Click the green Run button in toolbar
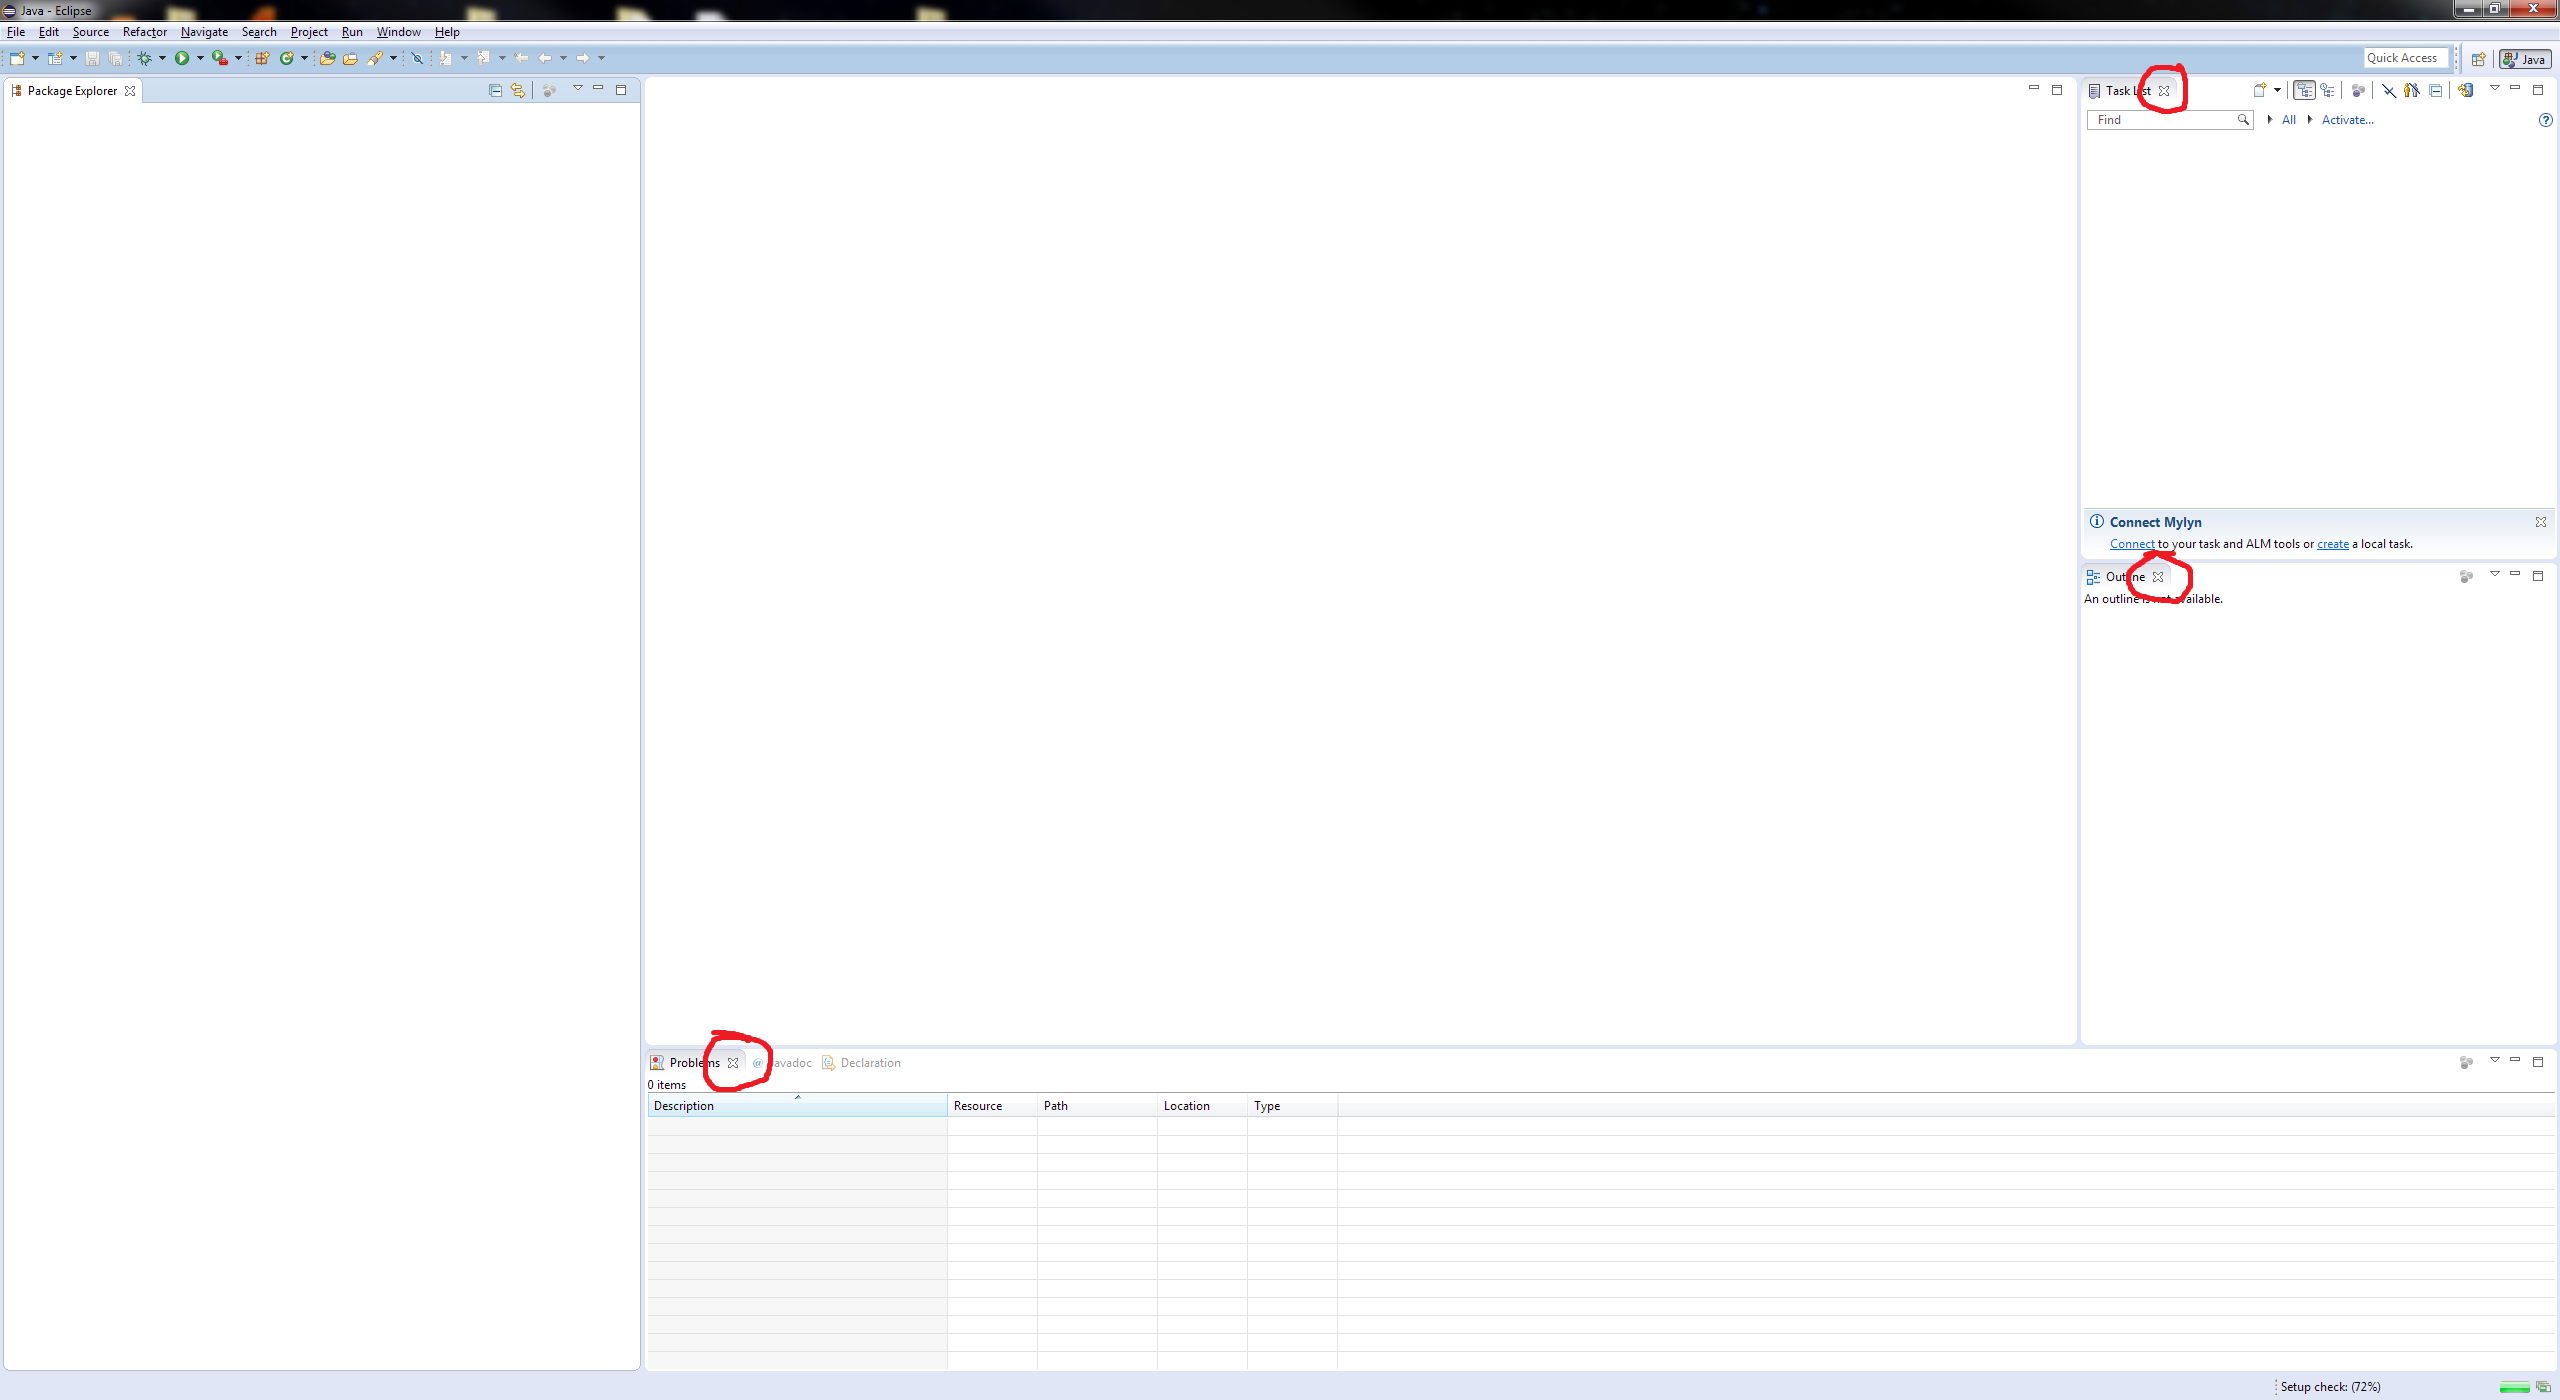This screenshot has width=2560, height=1400. [182, 59]
